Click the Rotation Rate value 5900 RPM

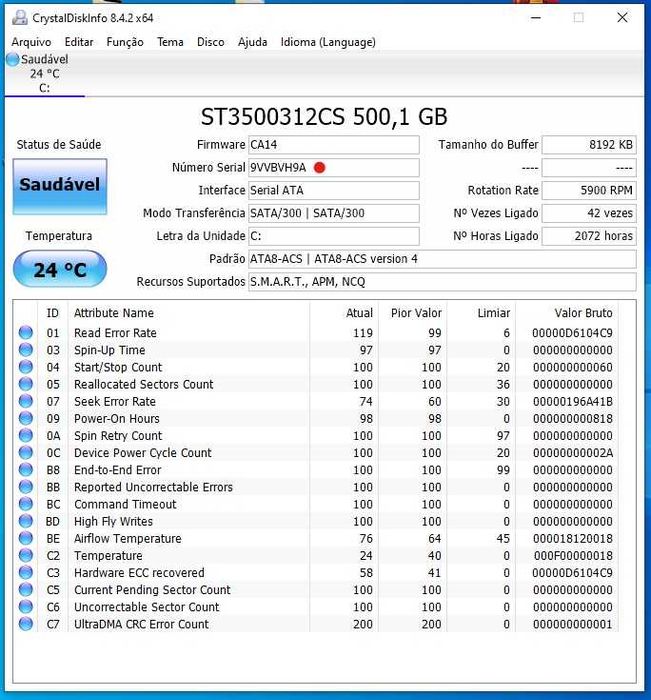[589, 190]
